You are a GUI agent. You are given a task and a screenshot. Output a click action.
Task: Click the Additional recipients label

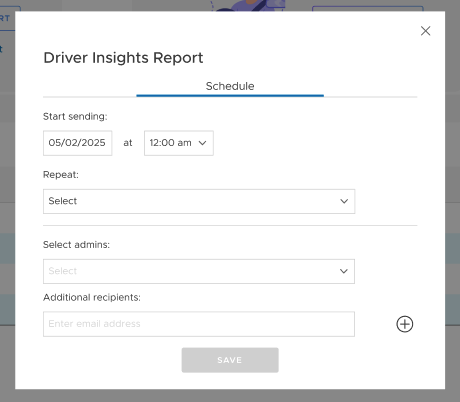click(92, 297)
